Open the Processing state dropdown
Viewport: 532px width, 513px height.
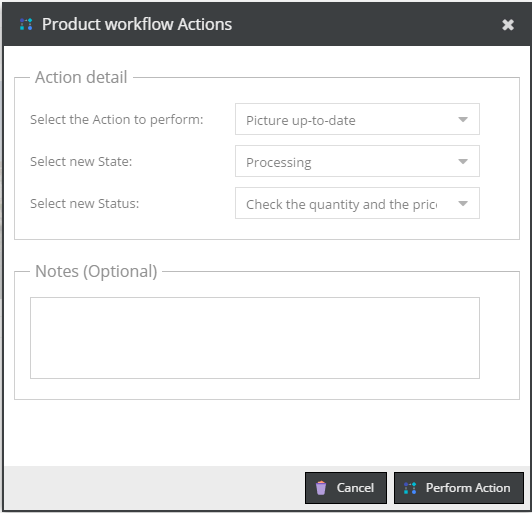tap(357, 161)
